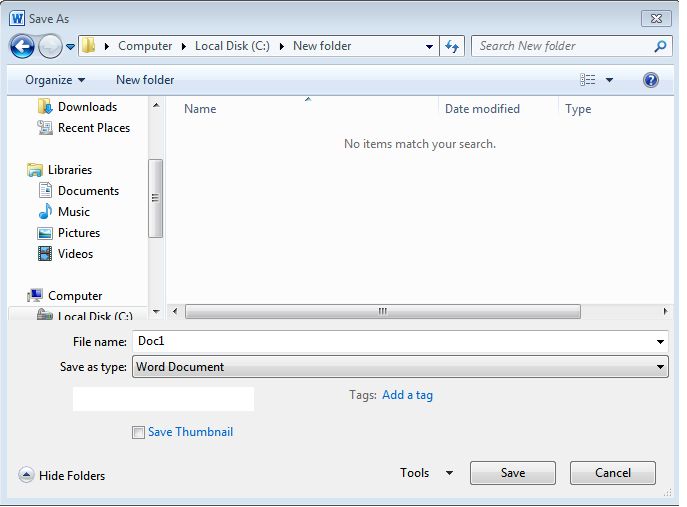Click the refresh button beside address bar

click(452, 46)
